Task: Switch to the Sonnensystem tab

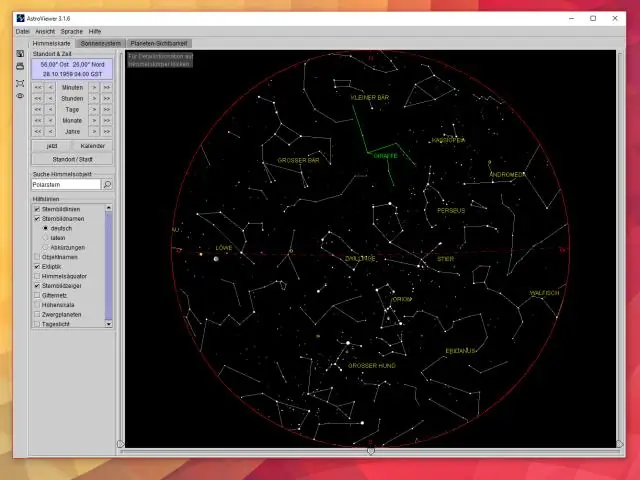Action: [101, 44]
